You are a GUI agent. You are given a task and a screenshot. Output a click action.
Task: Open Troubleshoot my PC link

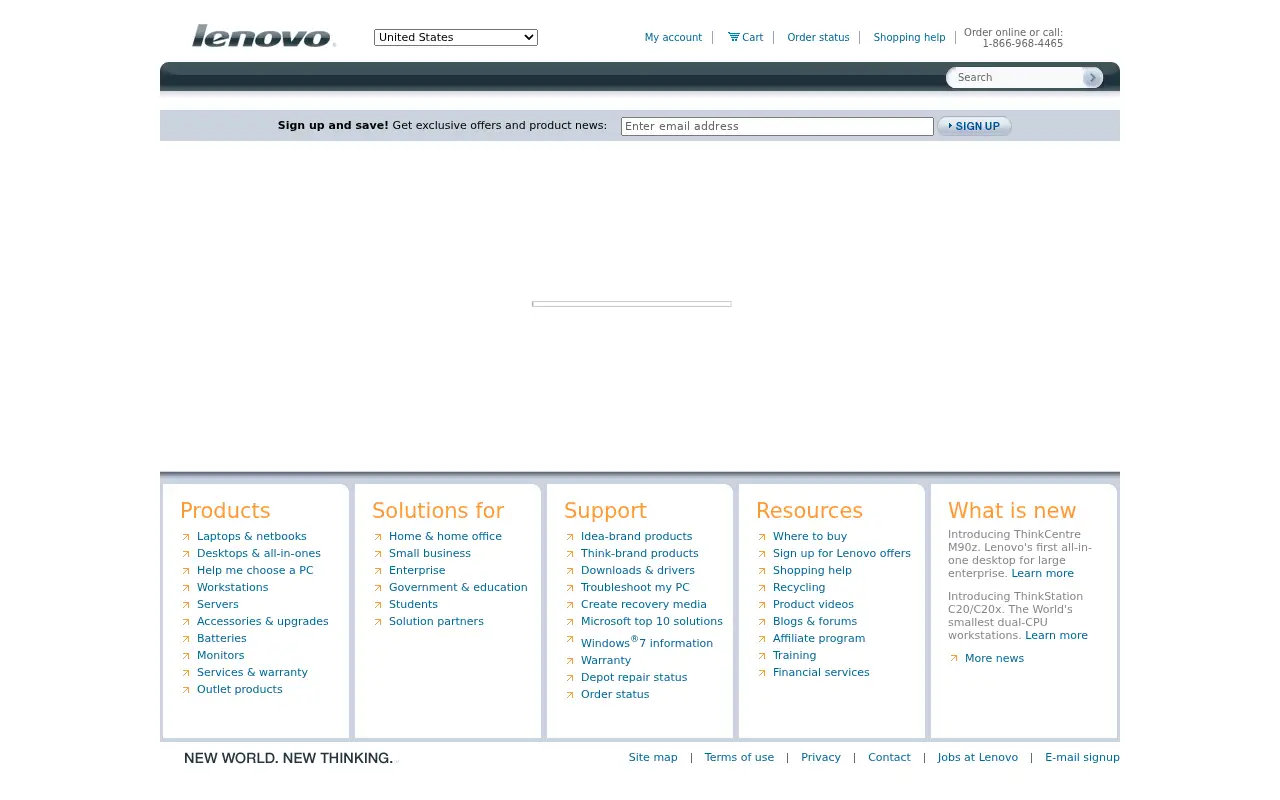[635, 588]
